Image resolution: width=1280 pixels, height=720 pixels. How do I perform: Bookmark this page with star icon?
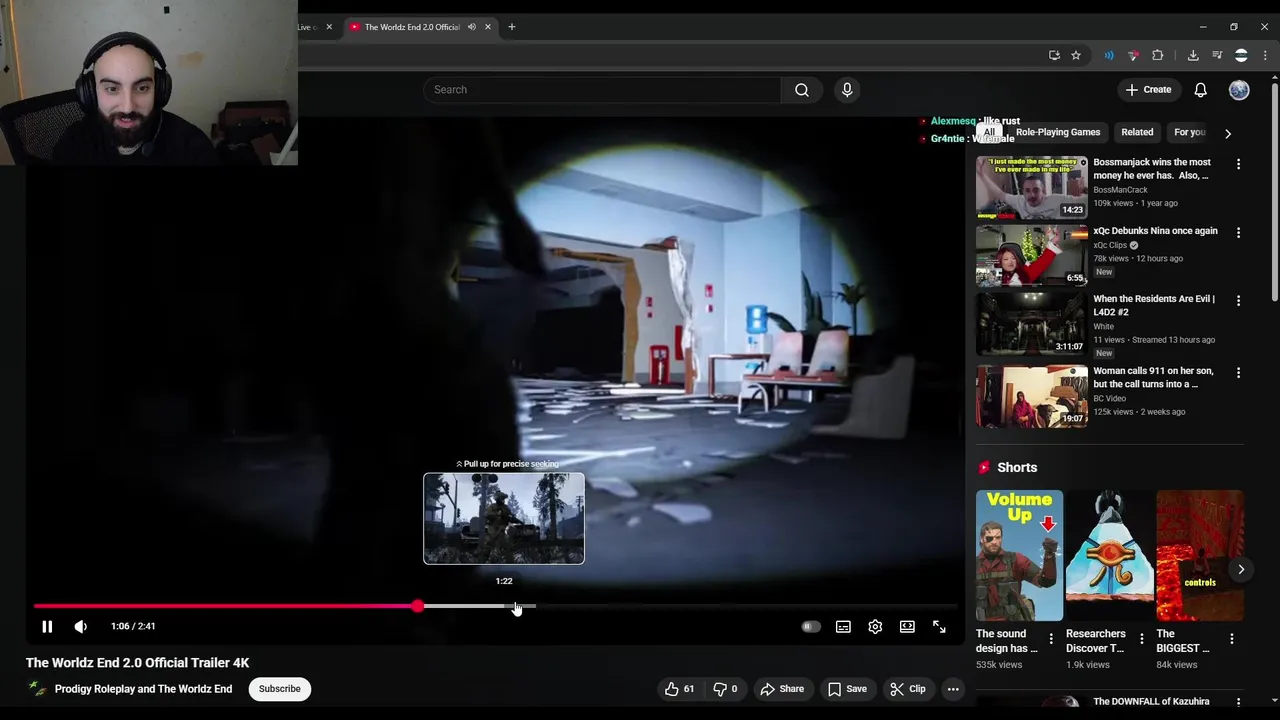(1076, 55)
